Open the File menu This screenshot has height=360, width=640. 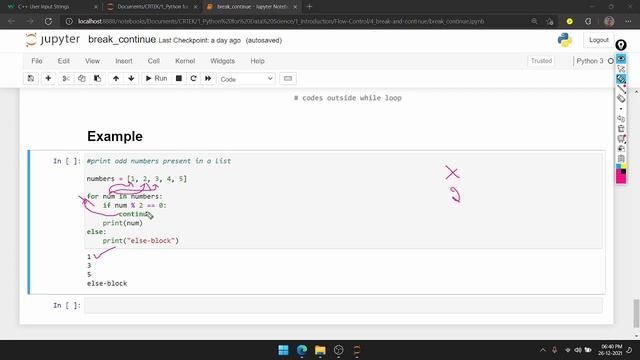tap(37, 61)
